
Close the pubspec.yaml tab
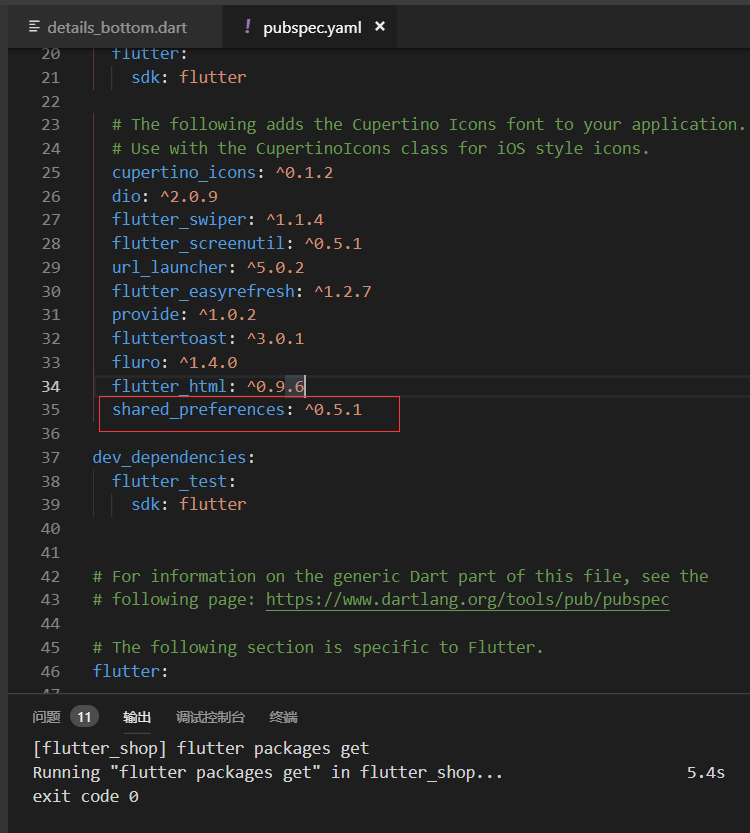click(x=380, y=26)
